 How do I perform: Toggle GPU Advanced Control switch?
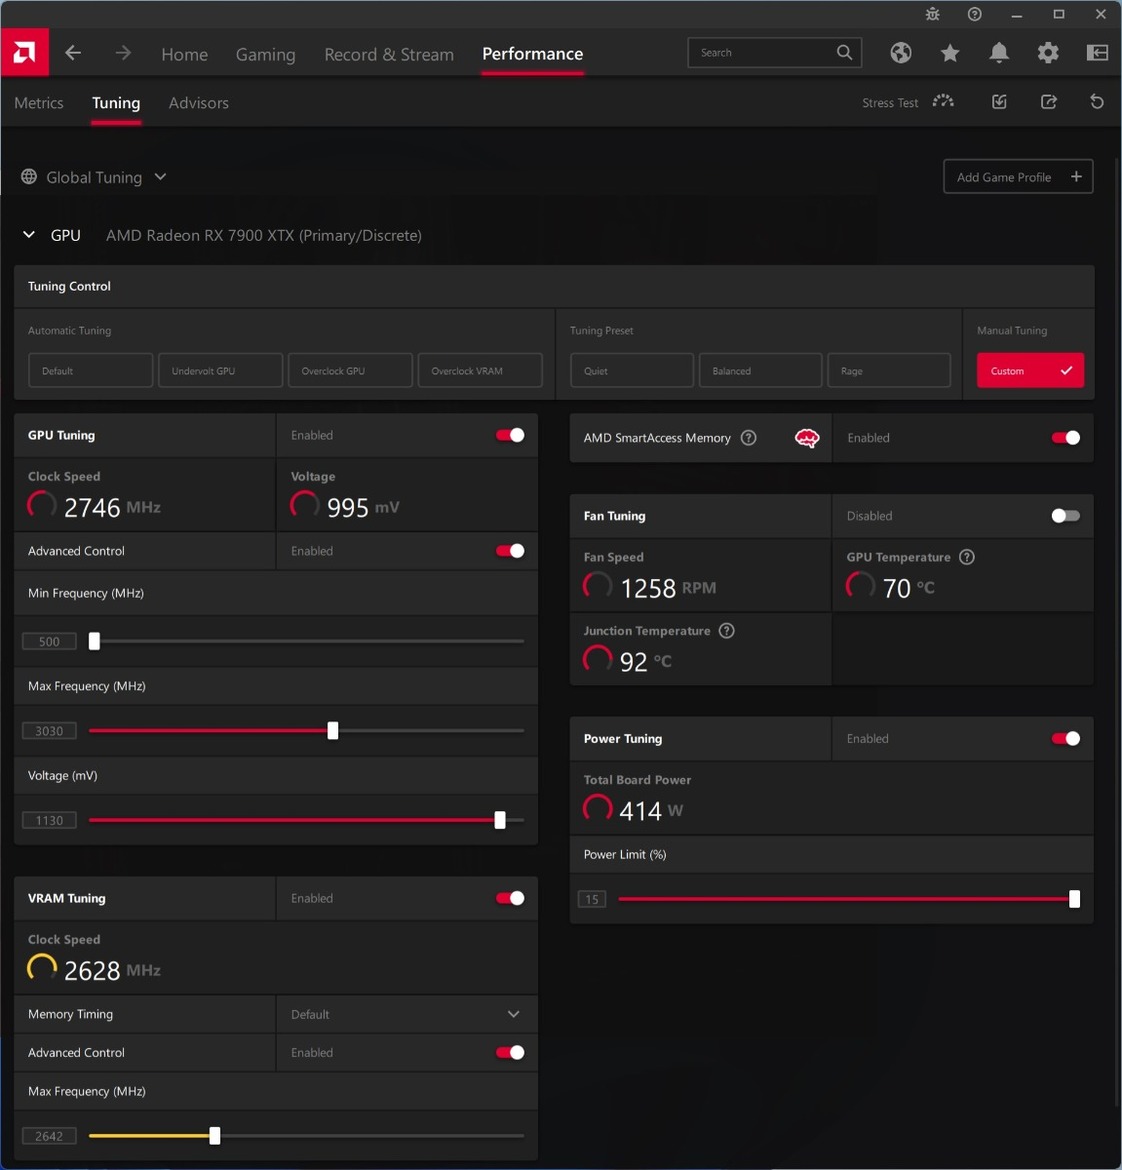click(510, 551)
